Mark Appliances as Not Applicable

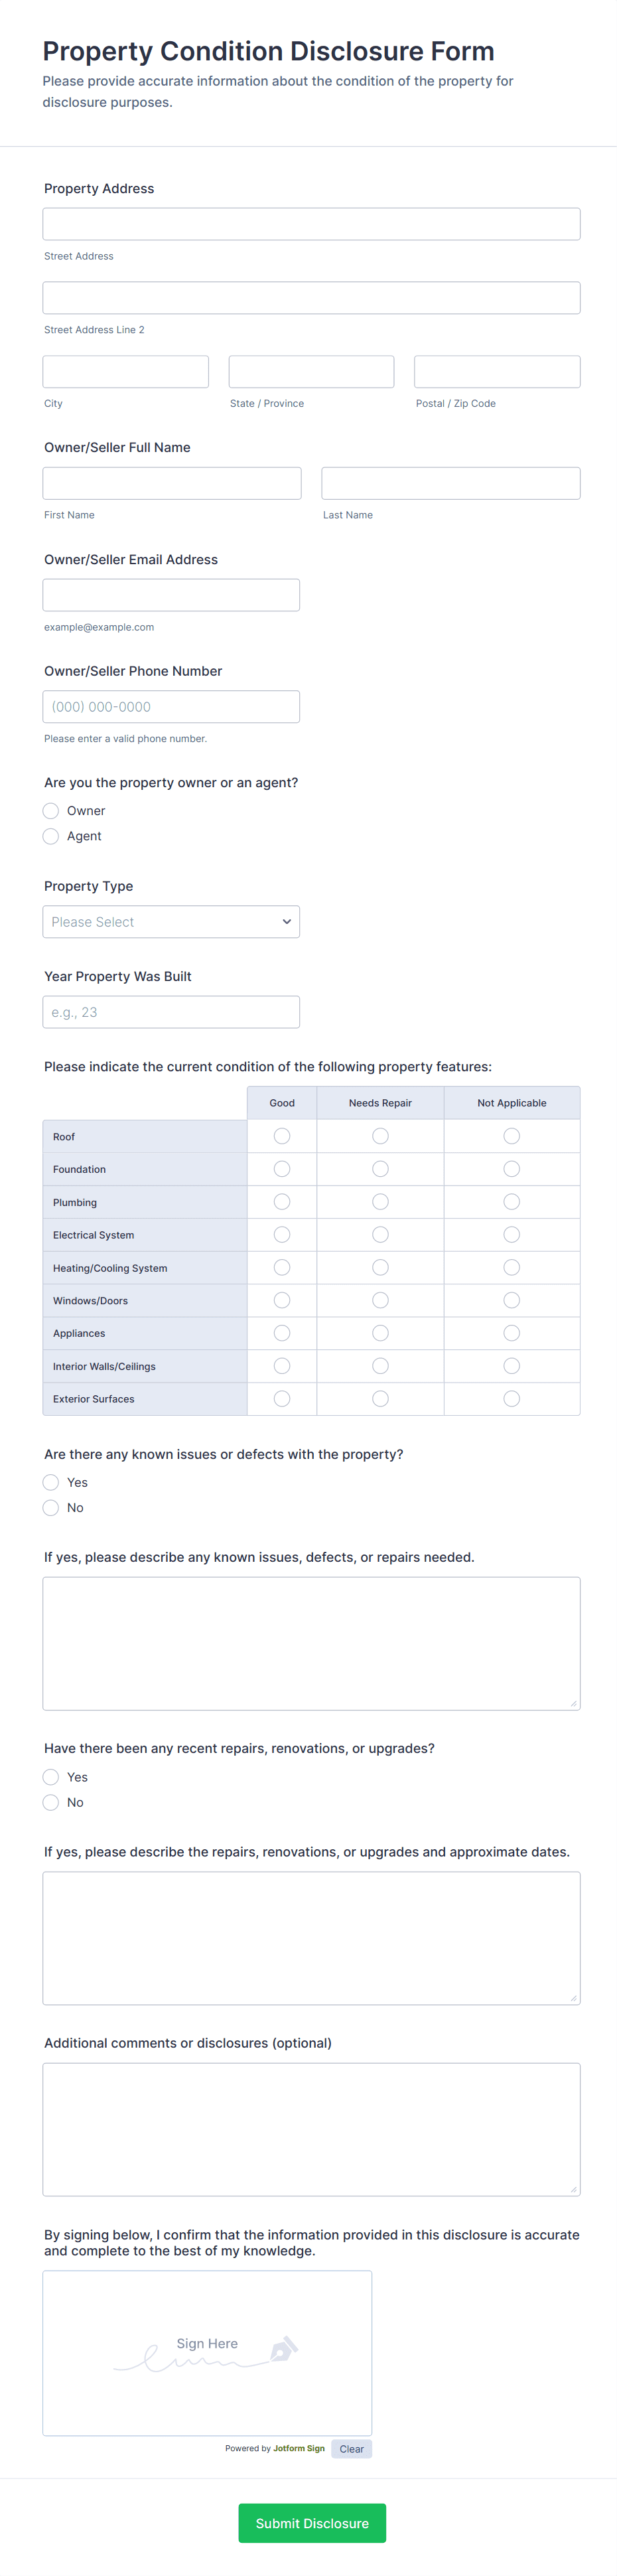[x=511, y=1333]
